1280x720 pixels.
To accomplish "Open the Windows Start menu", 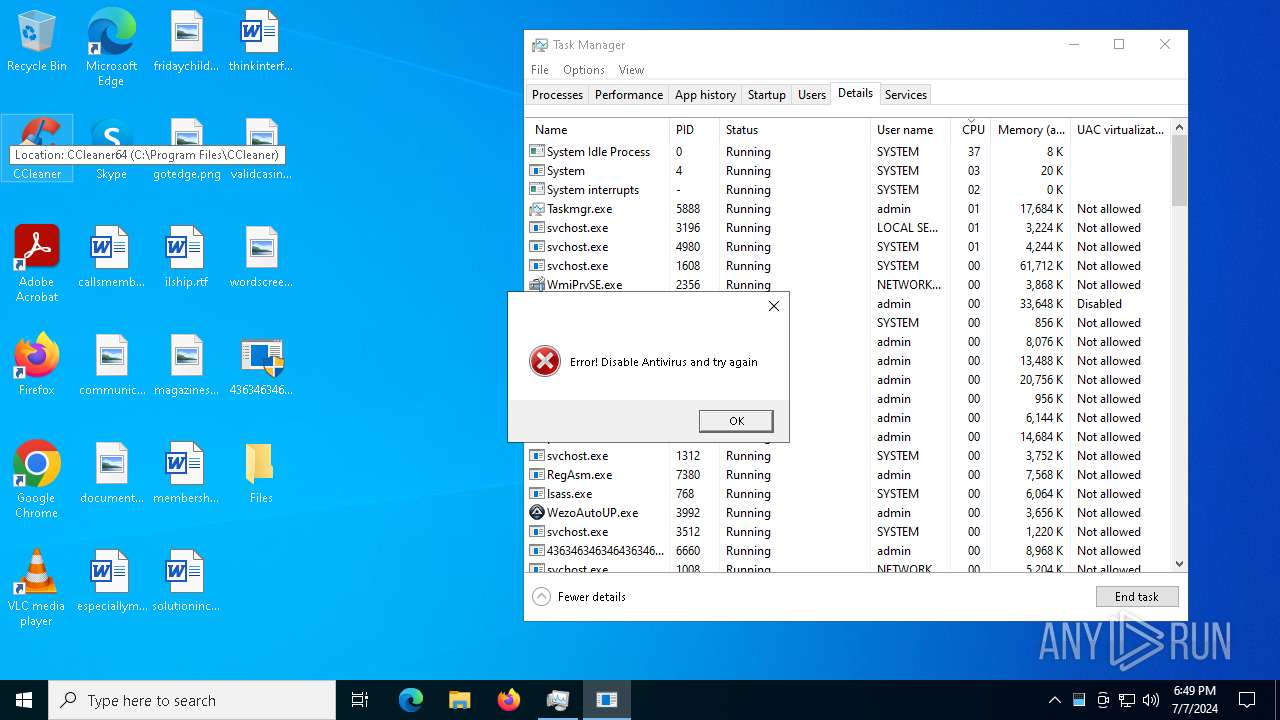I will [24, 700].
